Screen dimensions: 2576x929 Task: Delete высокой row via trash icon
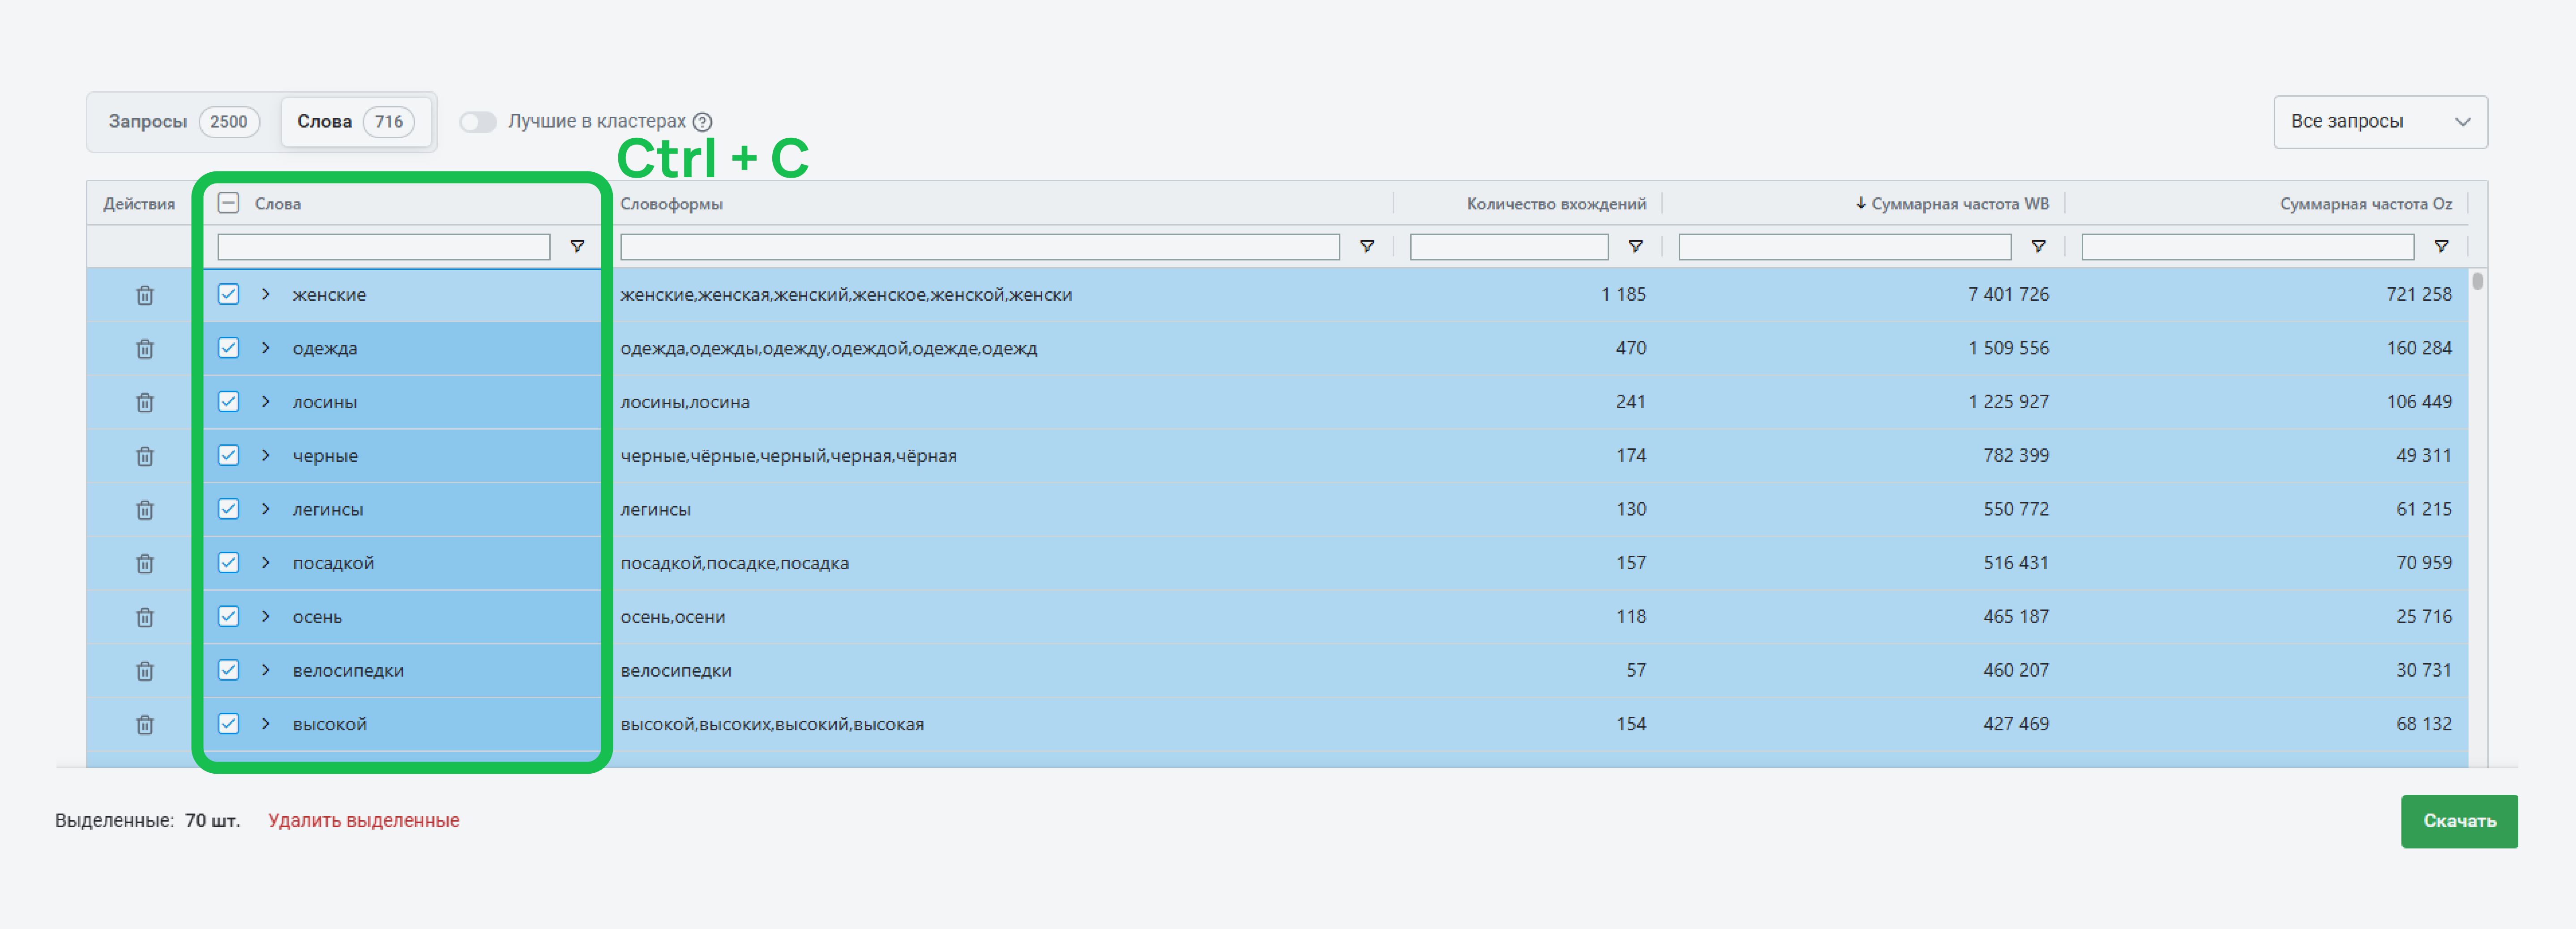[x=145, y=725]
